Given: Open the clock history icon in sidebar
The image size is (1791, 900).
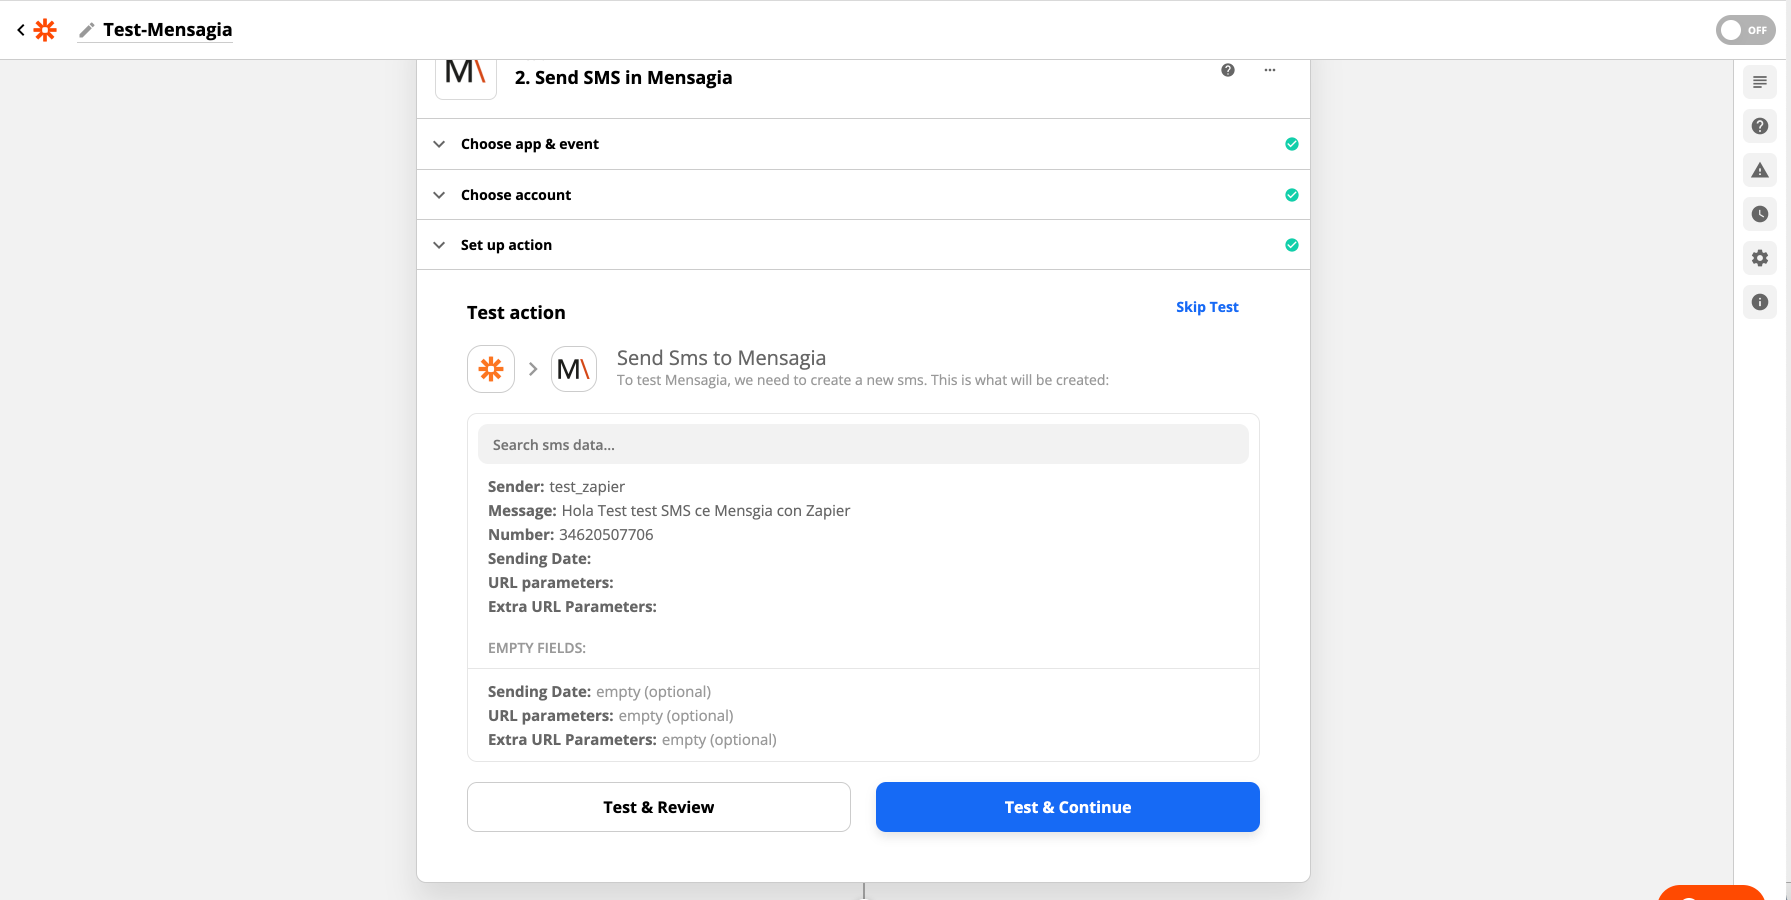Looking at the screenshot, I should click(x=1759, y=214).
